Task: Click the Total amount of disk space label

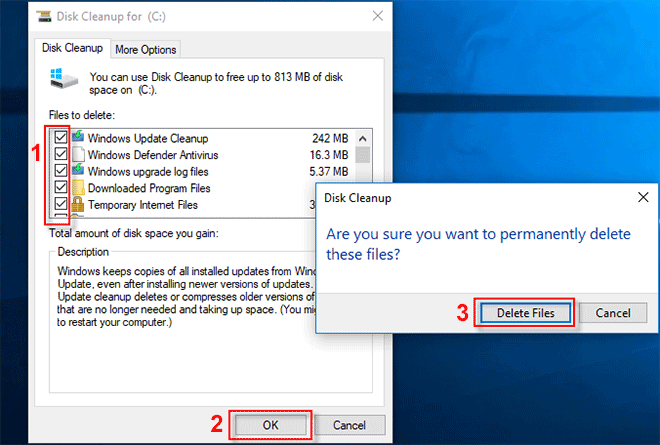Action: pos(134,233)
